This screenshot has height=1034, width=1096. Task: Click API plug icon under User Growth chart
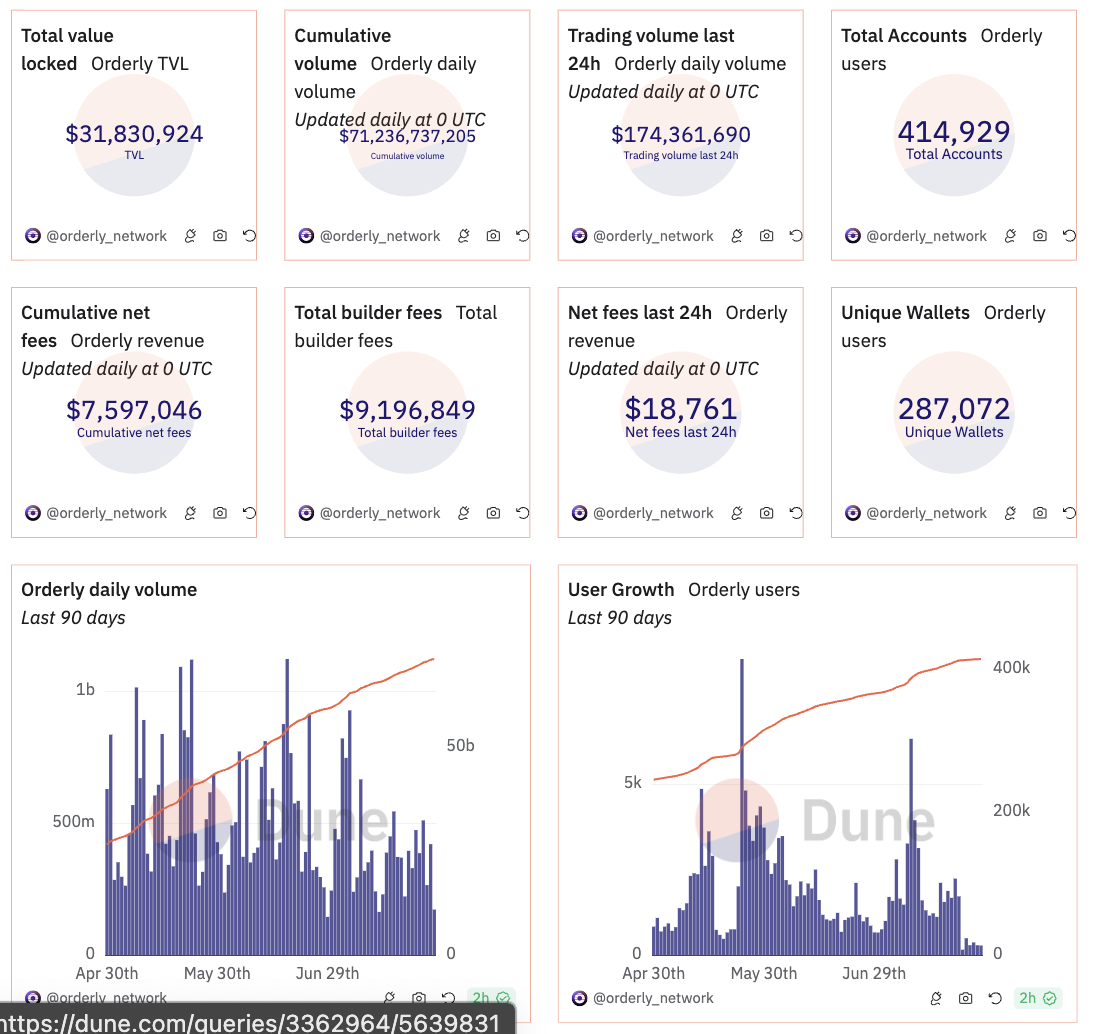click(x=936, y=998)
